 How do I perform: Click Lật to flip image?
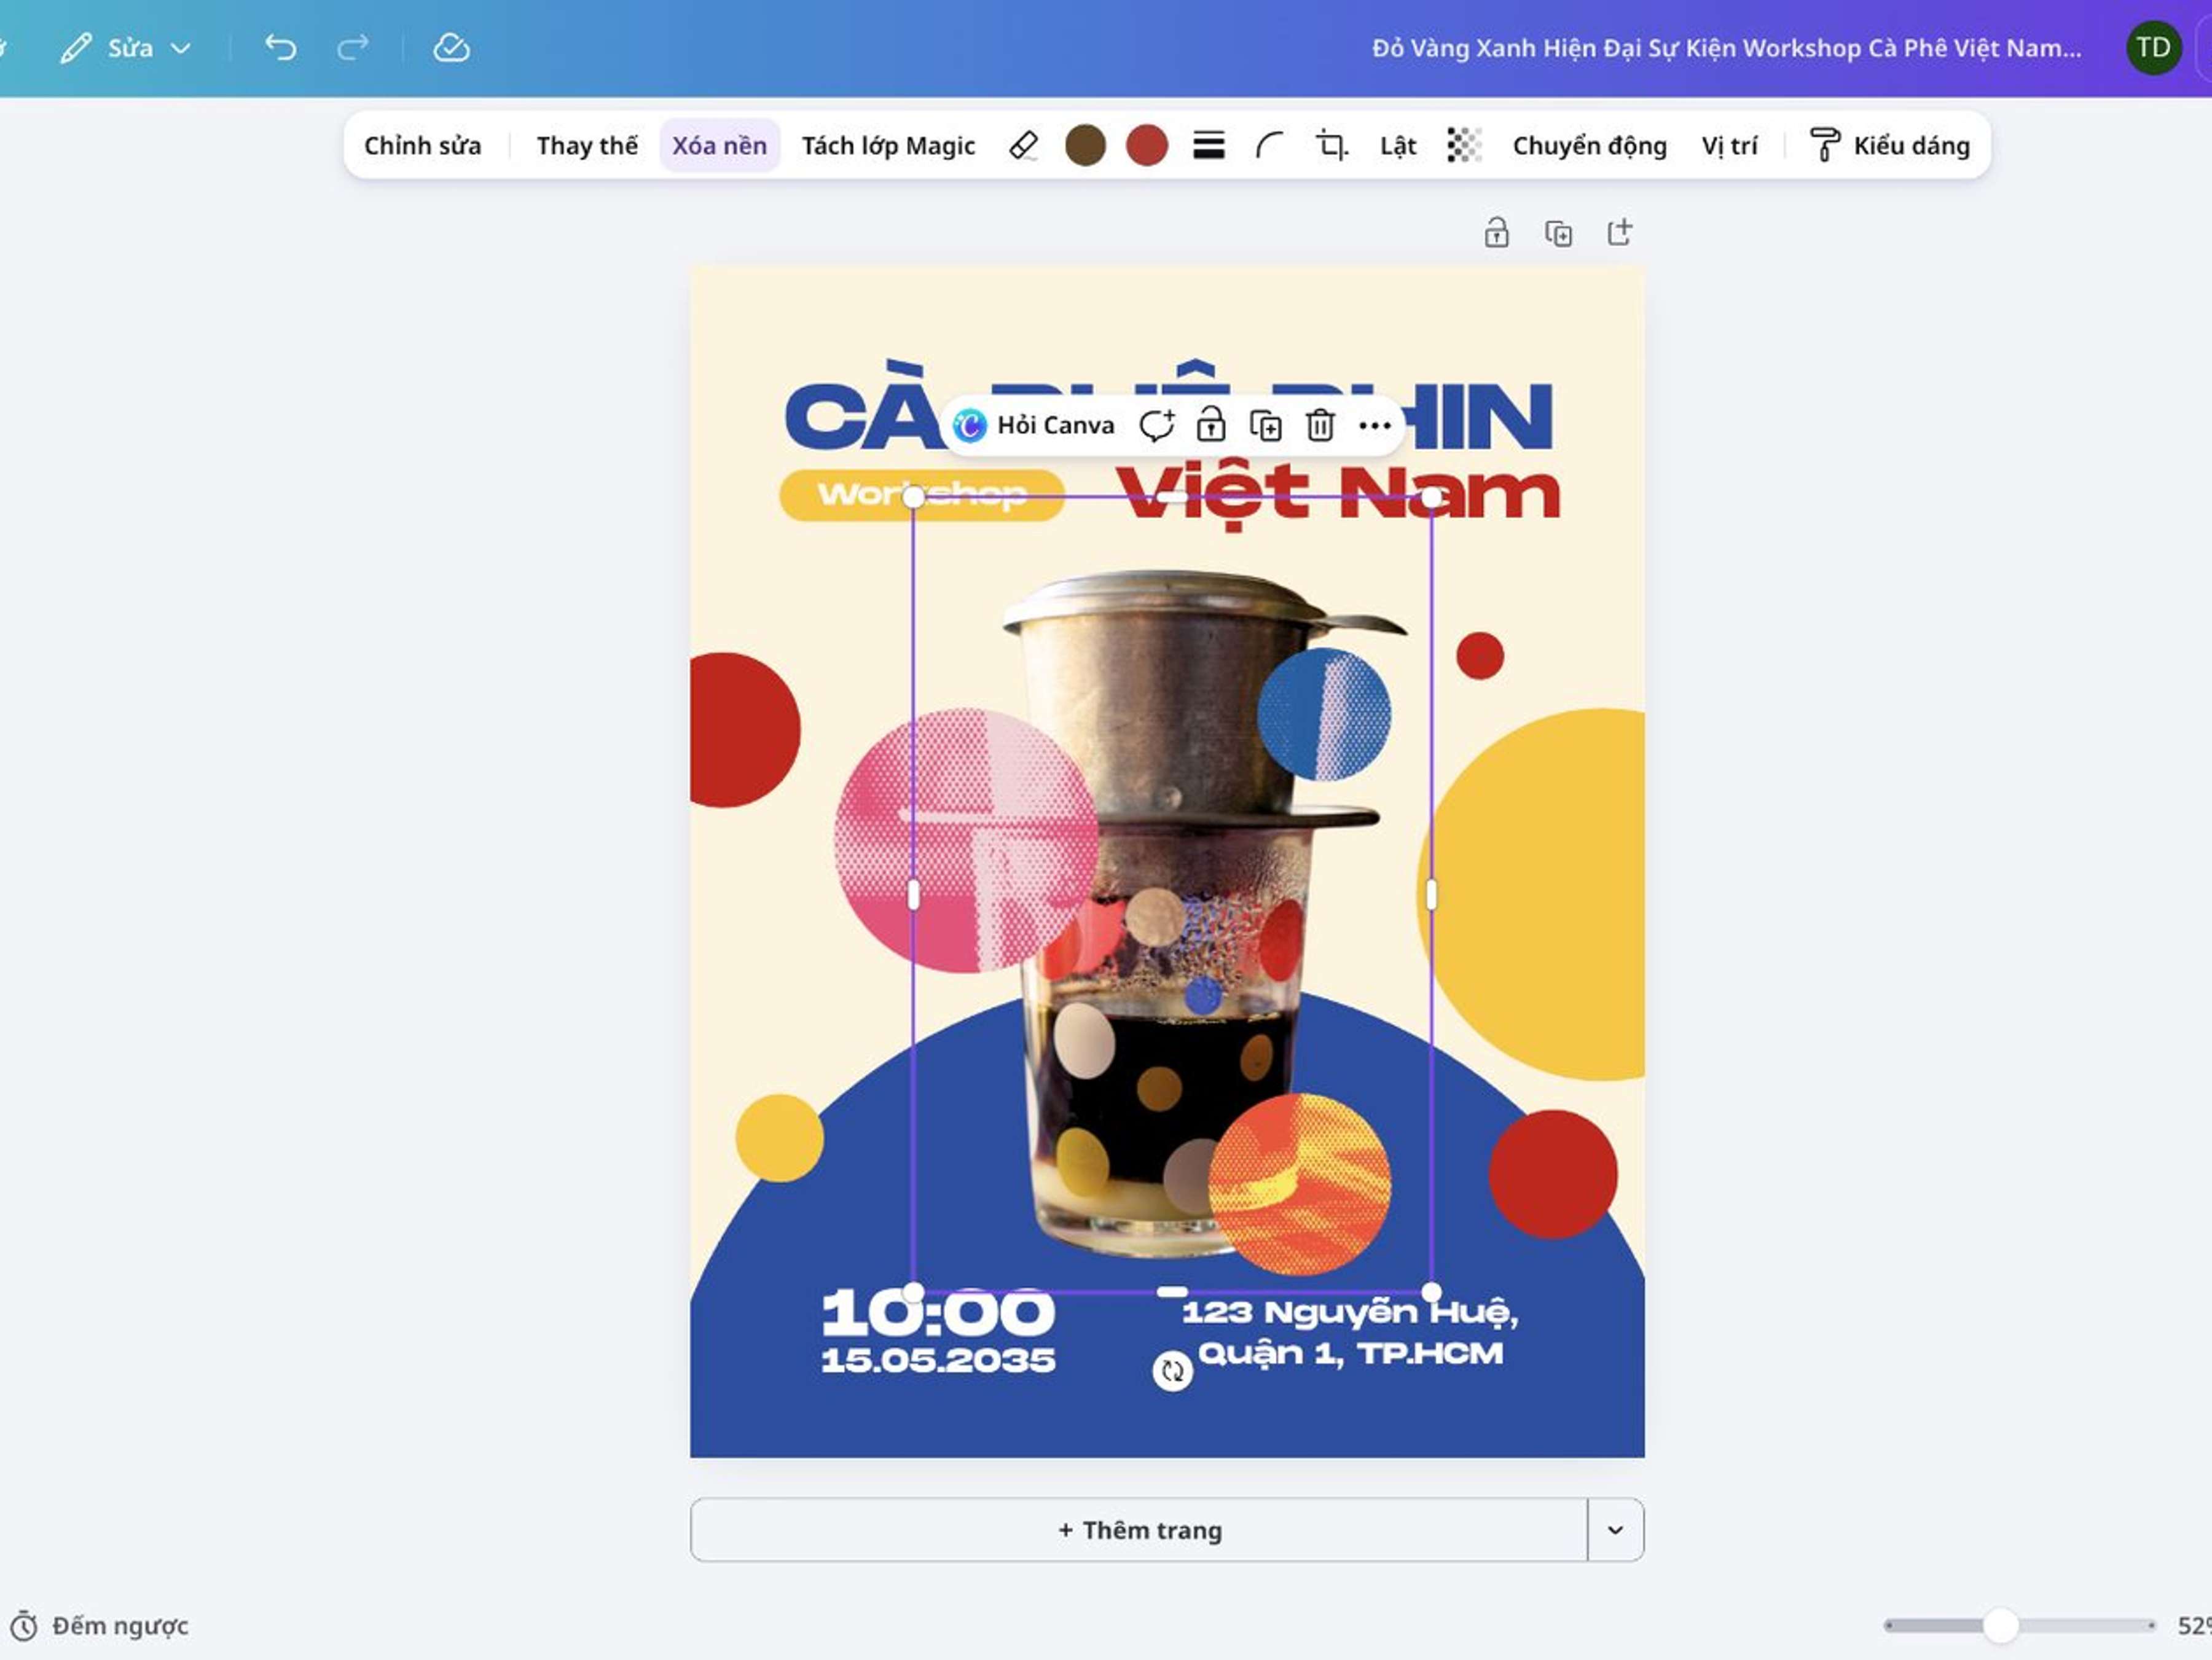(1398, 145)
